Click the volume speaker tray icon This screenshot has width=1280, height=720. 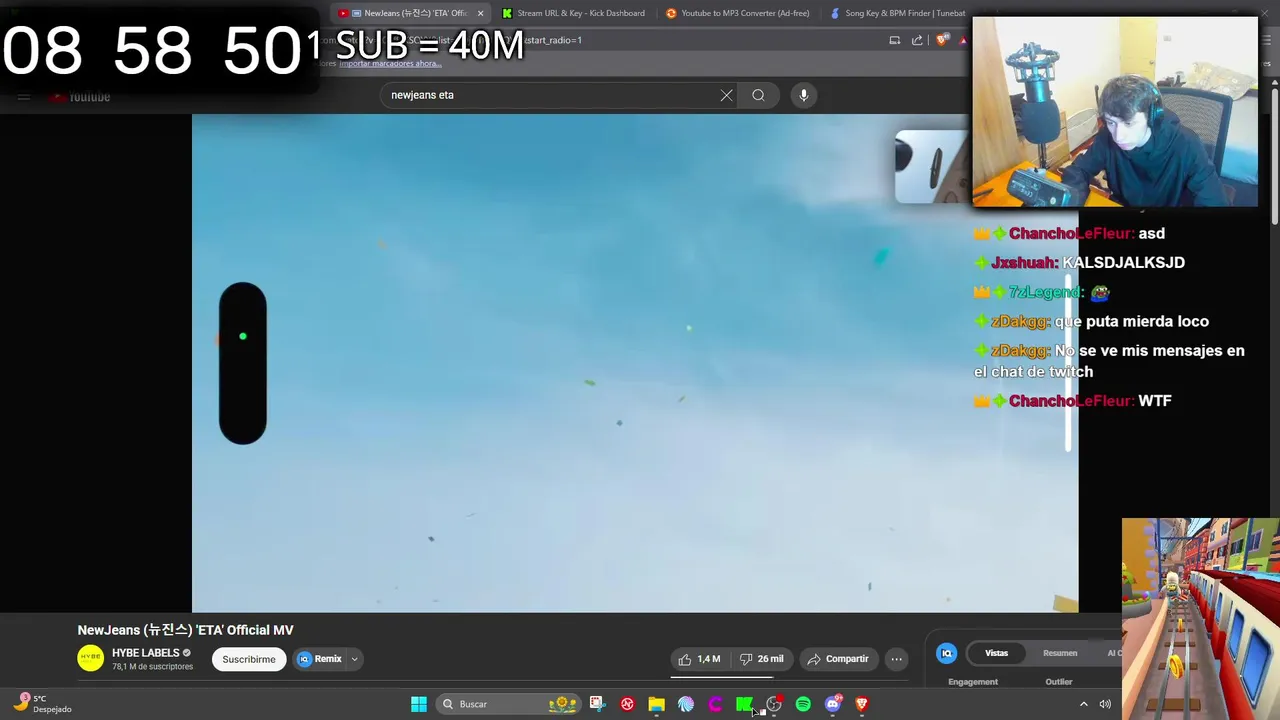click(x=1105, y=704)
